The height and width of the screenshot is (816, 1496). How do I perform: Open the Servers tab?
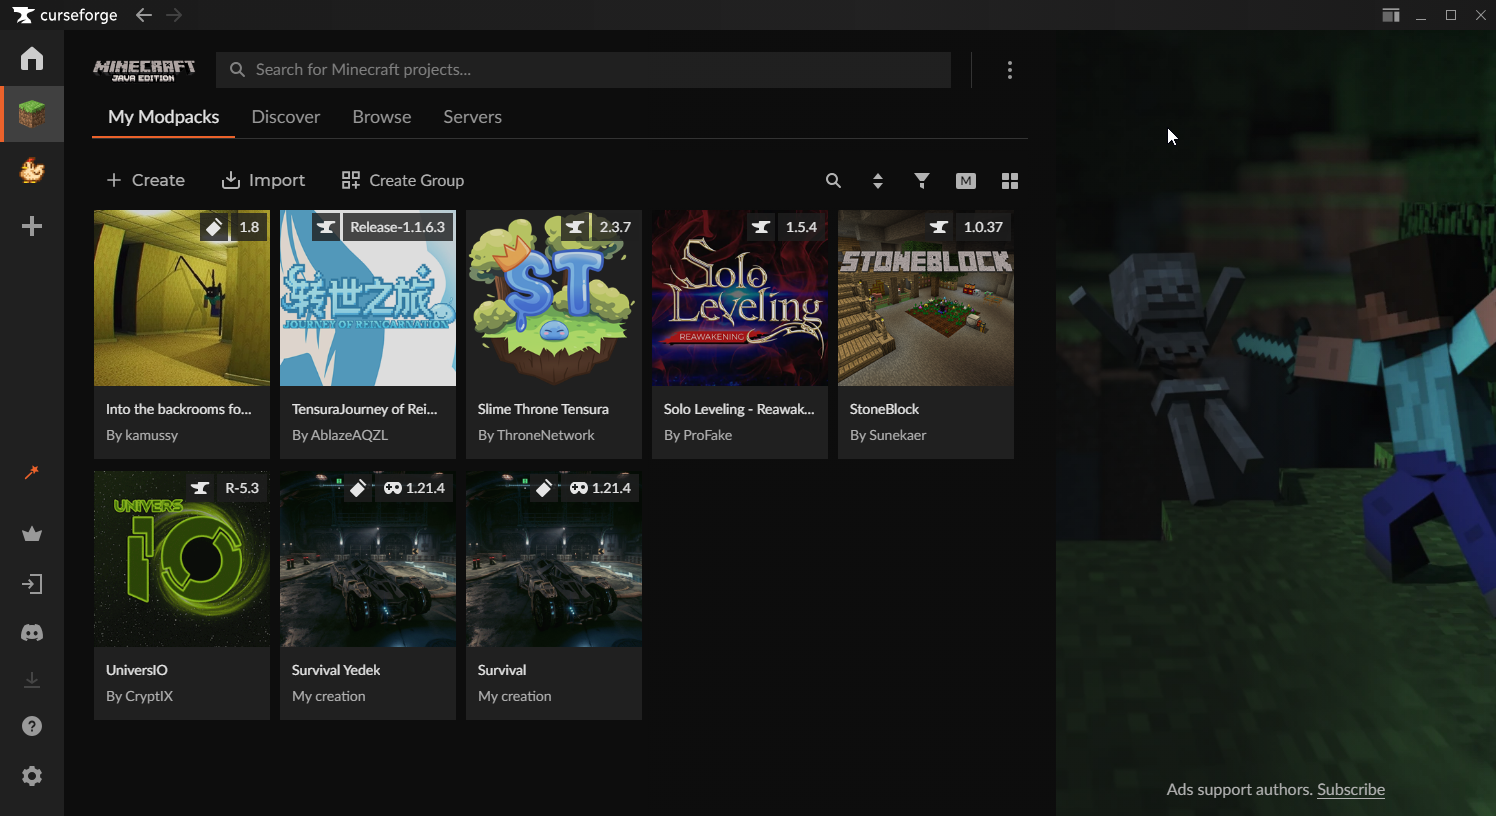[x=473, y=117]
